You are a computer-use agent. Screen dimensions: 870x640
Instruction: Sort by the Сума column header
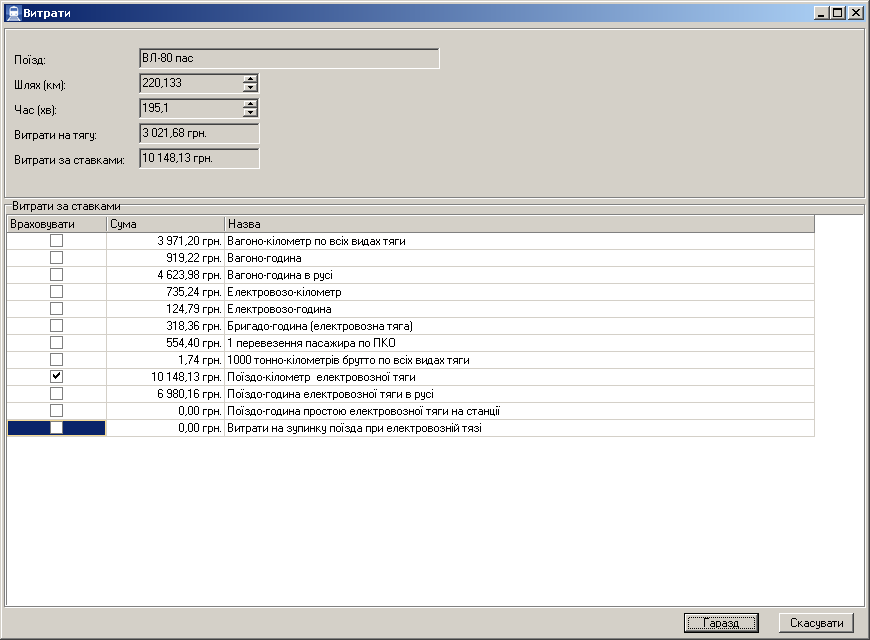pyautogui.click(x=165, y=224)
